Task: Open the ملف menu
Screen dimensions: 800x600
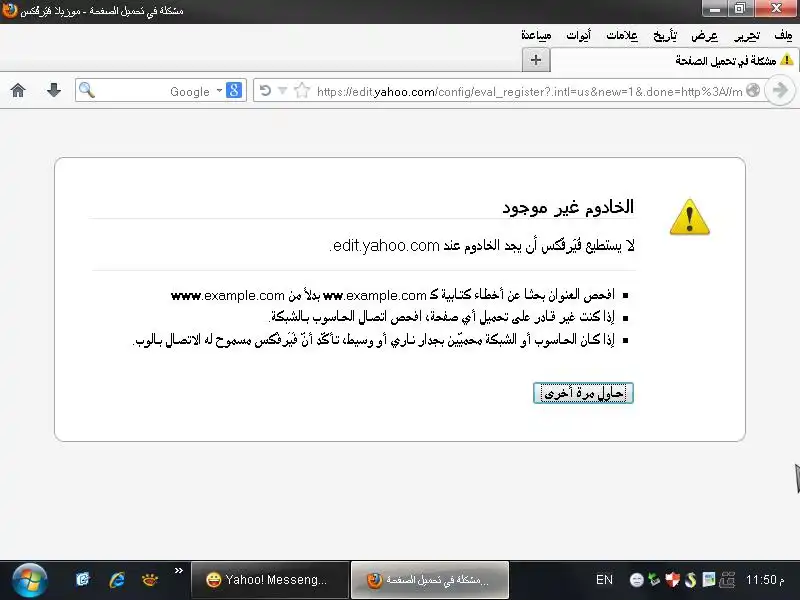Action: [x=783, y=35]
